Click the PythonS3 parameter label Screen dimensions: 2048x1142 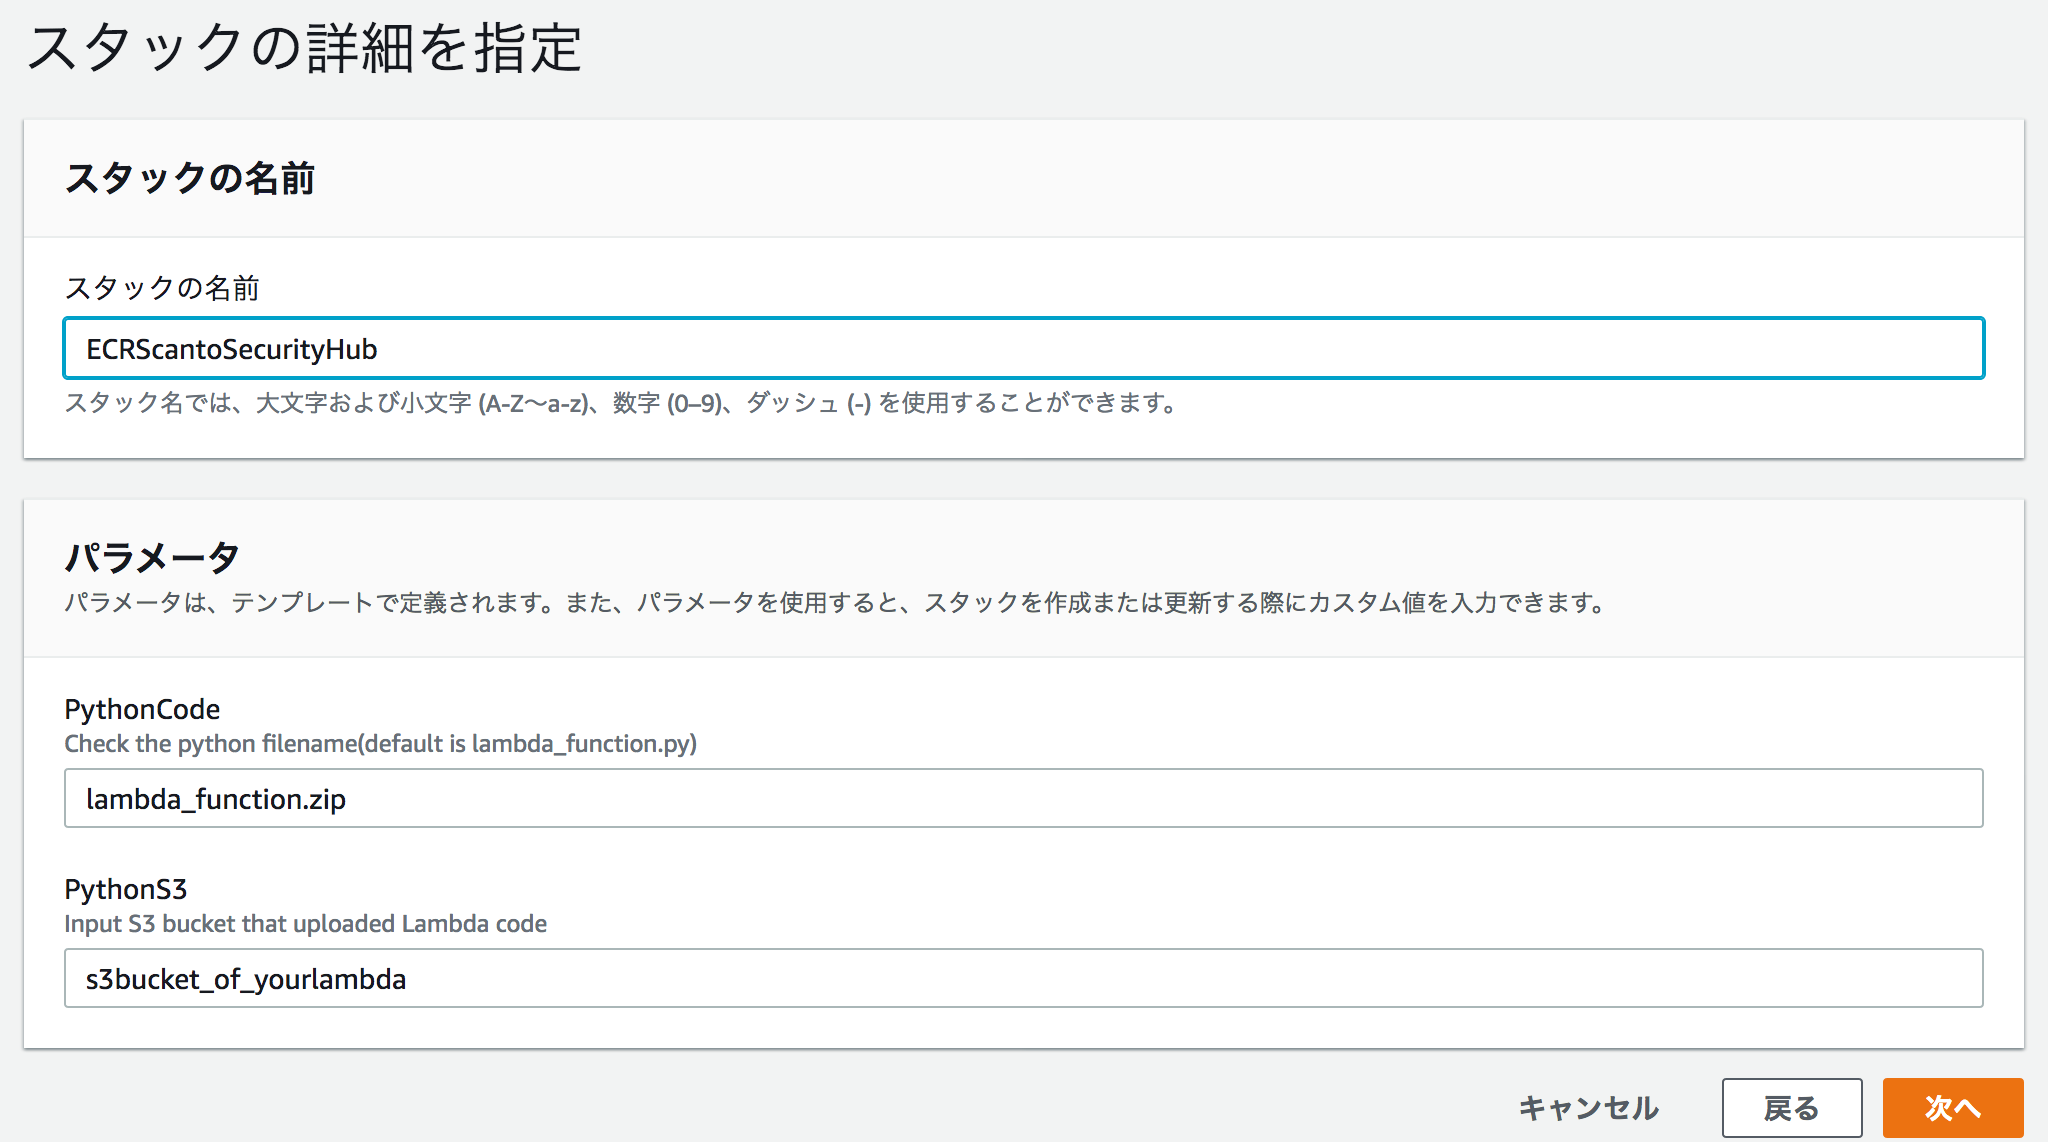coord(126,889)
